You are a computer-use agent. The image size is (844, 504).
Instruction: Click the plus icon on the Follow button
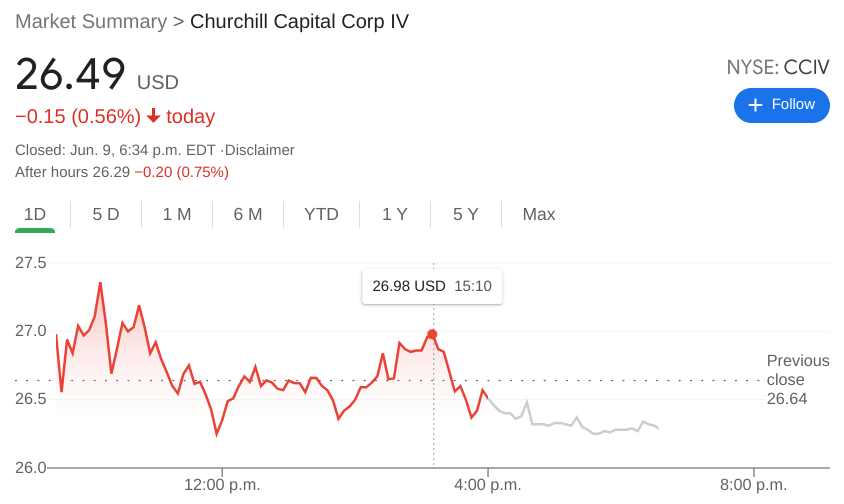pyautogui.click(x=755, y=105)
